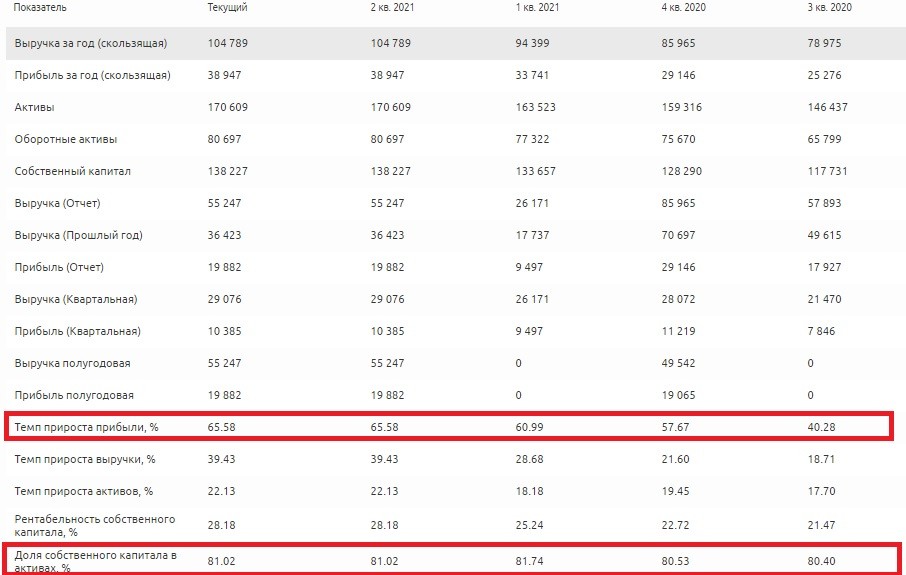
Task: Select the "1 кв. 2021" column header
Action: (538, 7)
